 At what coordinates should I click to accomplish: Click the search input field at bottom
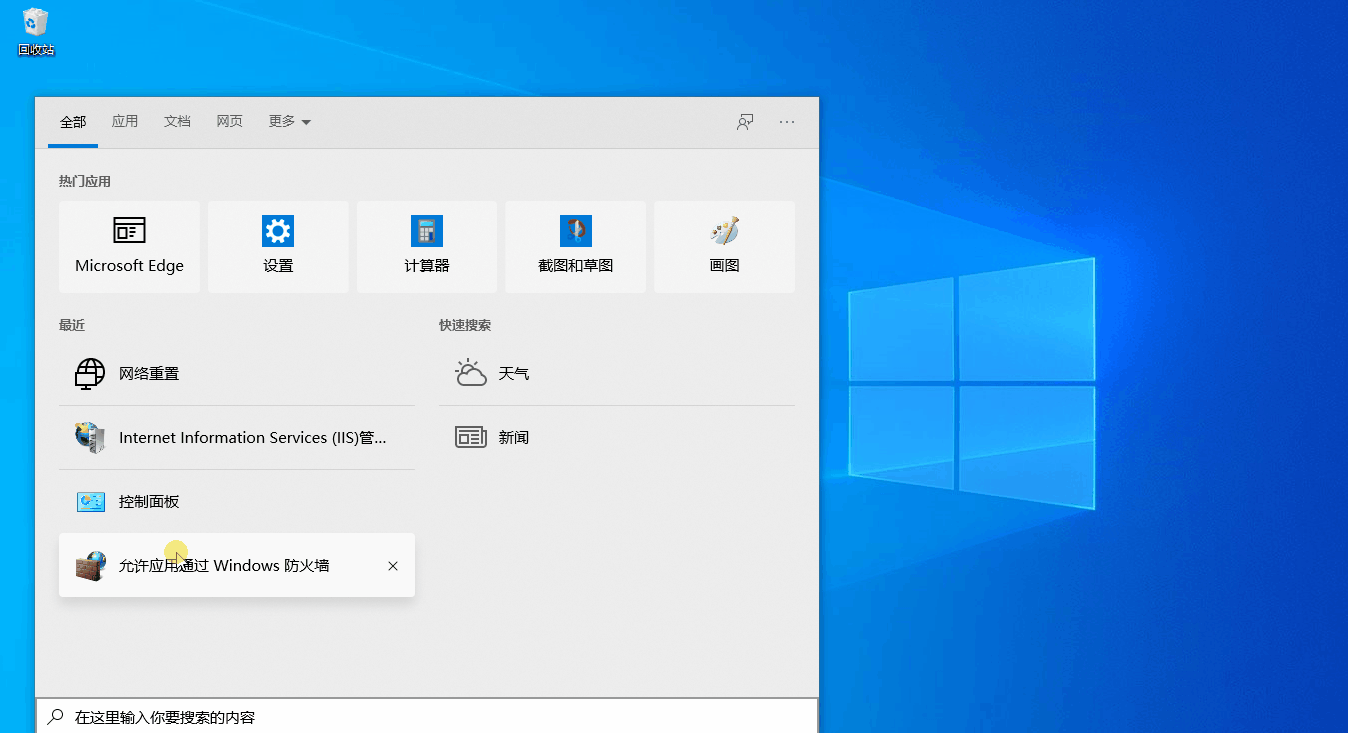tap(427, 716)
